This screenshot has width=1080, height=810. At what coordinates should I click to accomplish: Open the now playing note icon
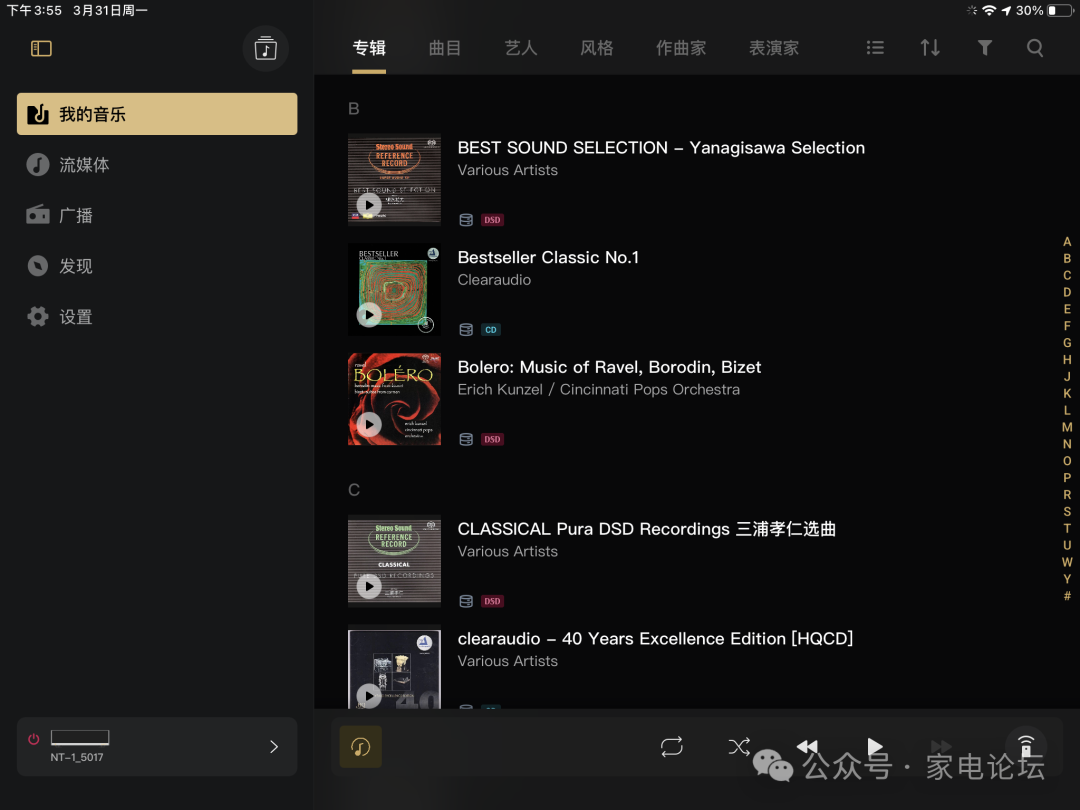[361, 747]
